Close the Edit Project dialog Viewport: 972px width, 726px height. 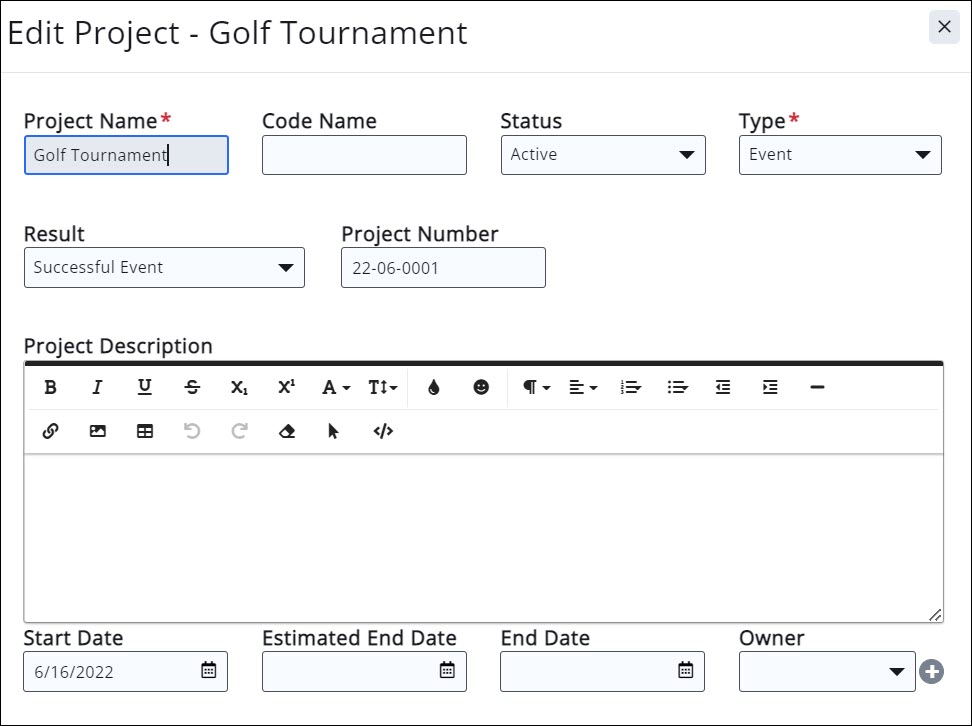click(944, 27)
